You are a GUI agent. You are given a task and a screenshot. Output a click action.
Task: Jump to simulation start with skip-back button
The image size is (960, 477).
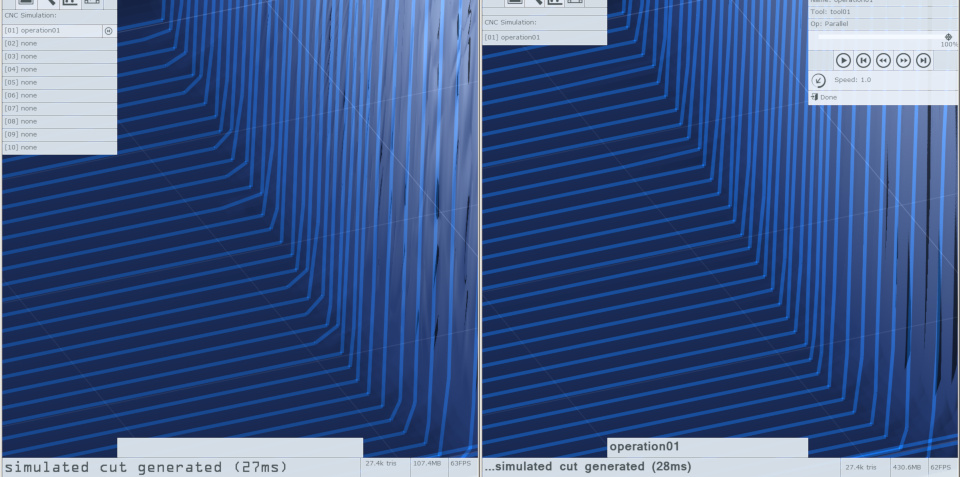click(863, 60)
